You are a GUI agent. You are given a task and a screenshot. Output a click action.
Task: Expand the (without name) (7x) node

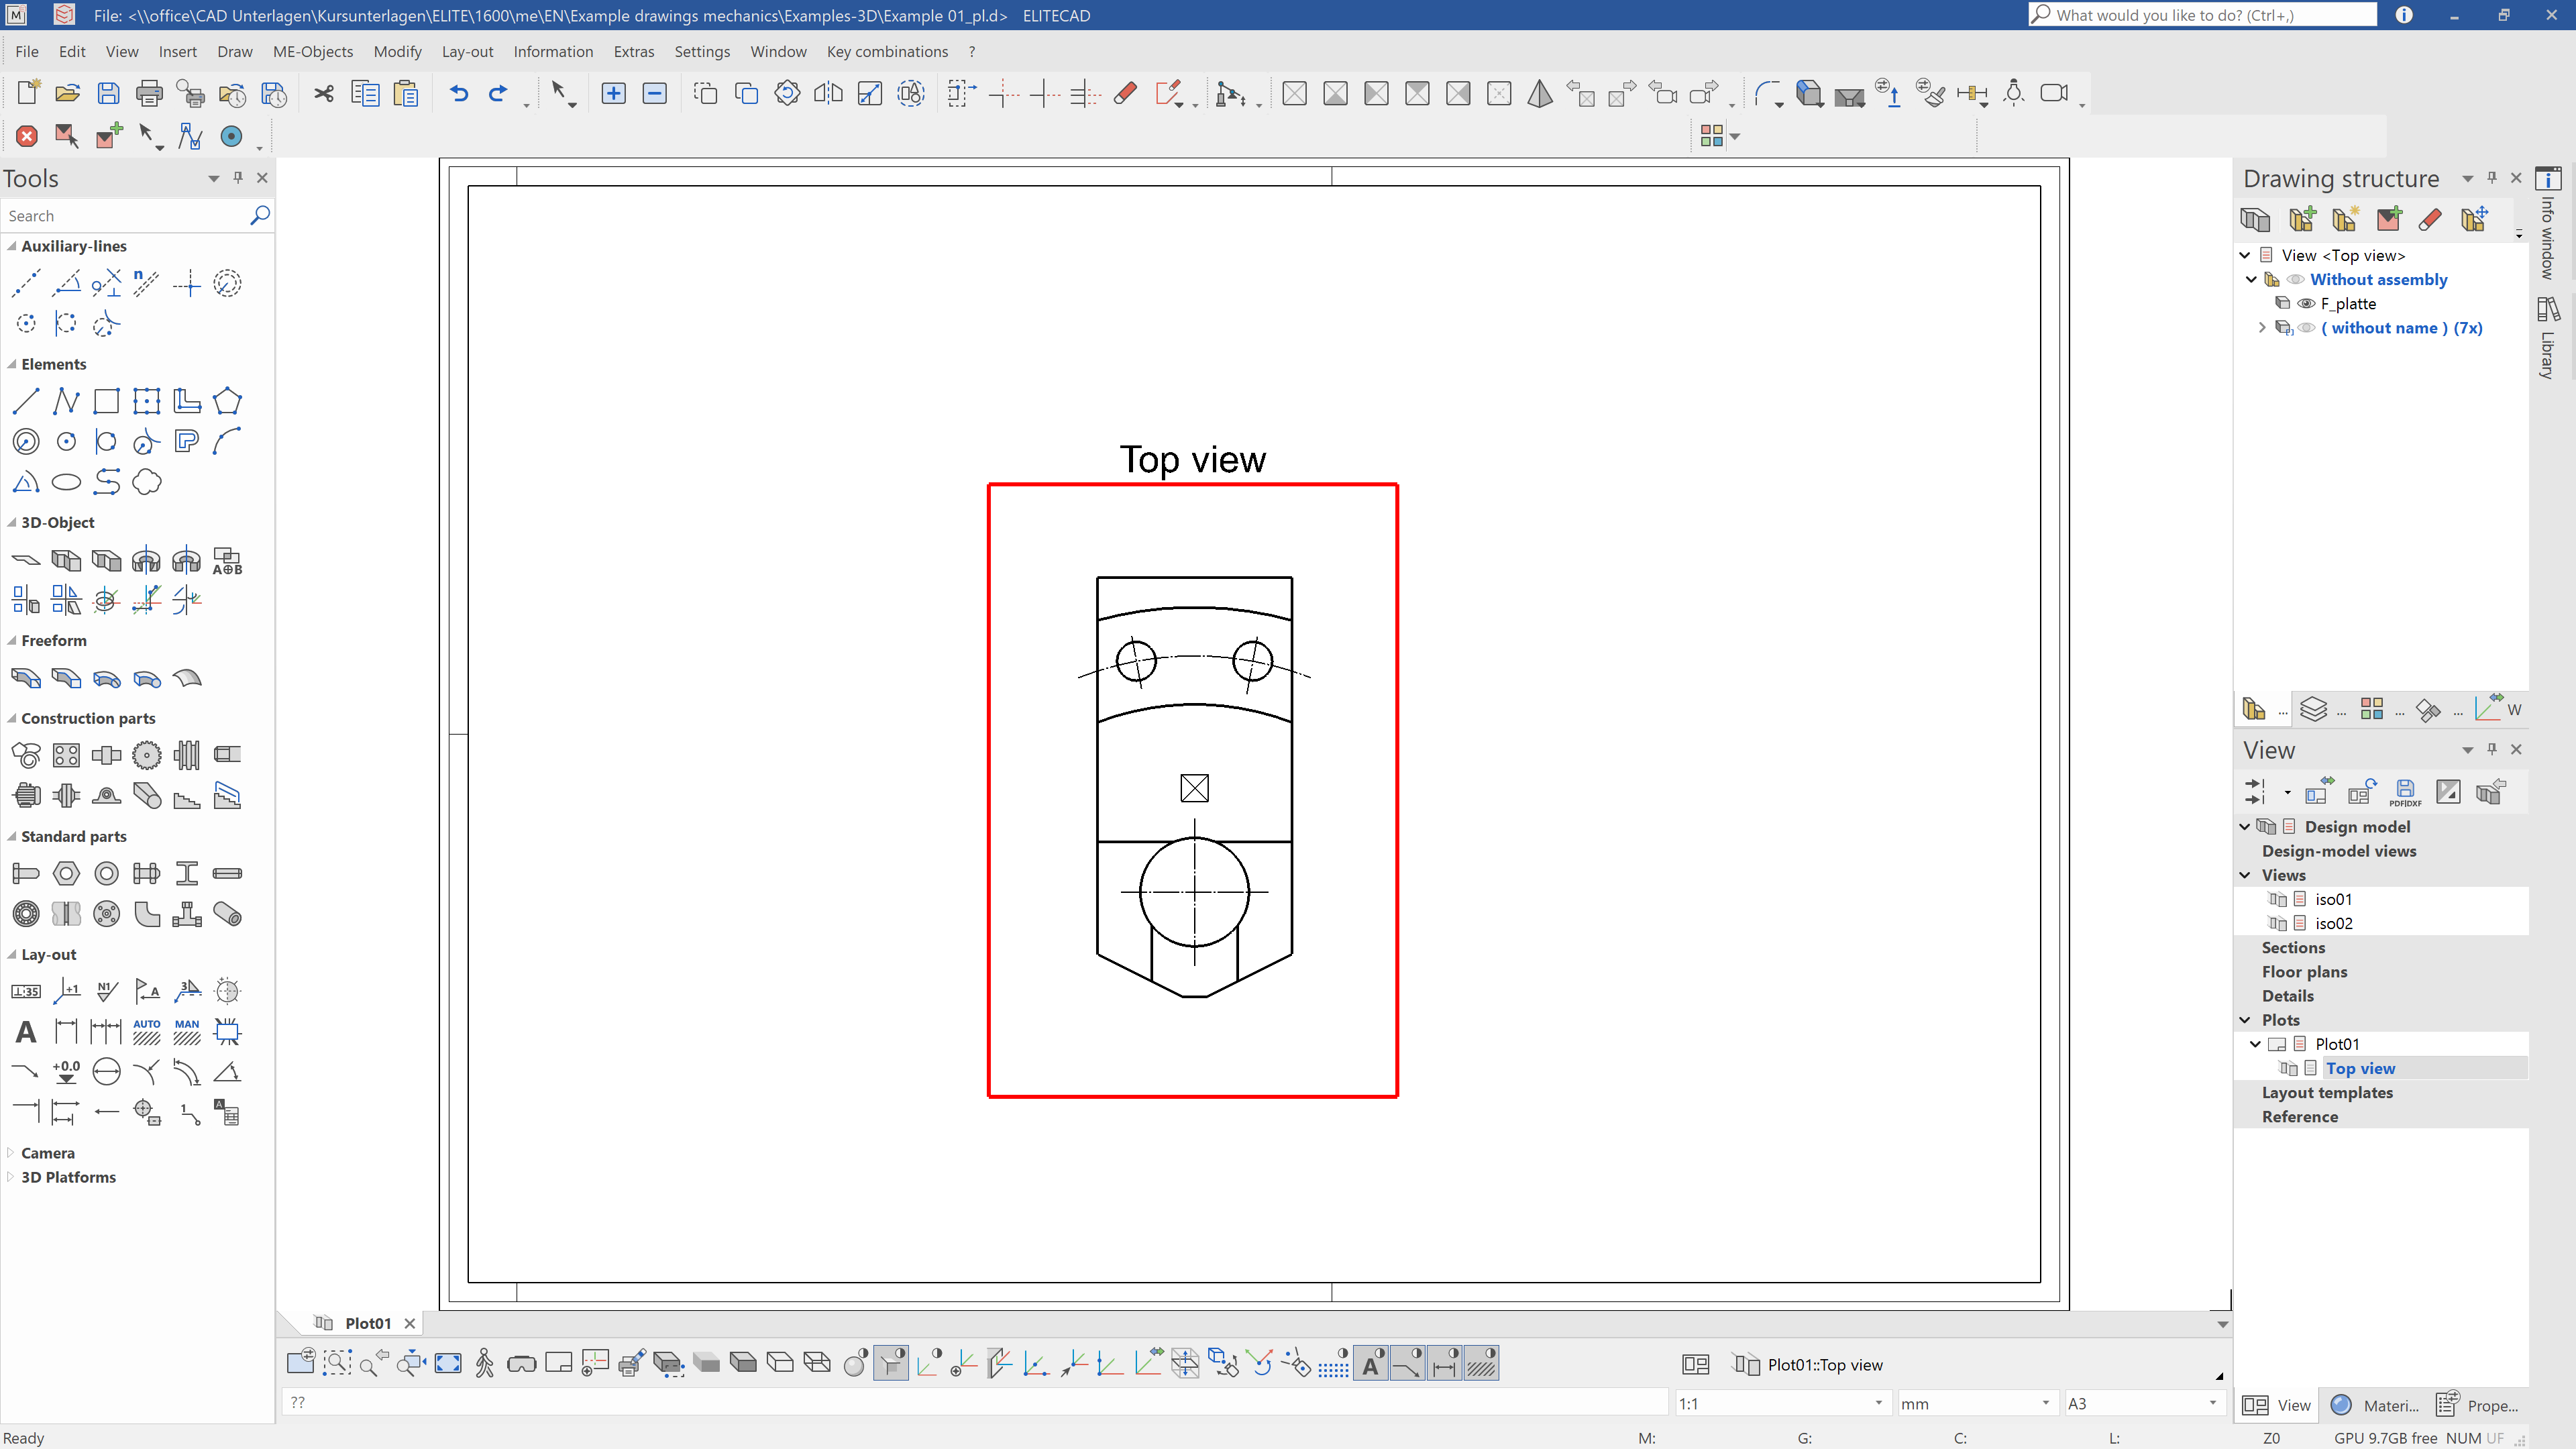coord(2262,328)
